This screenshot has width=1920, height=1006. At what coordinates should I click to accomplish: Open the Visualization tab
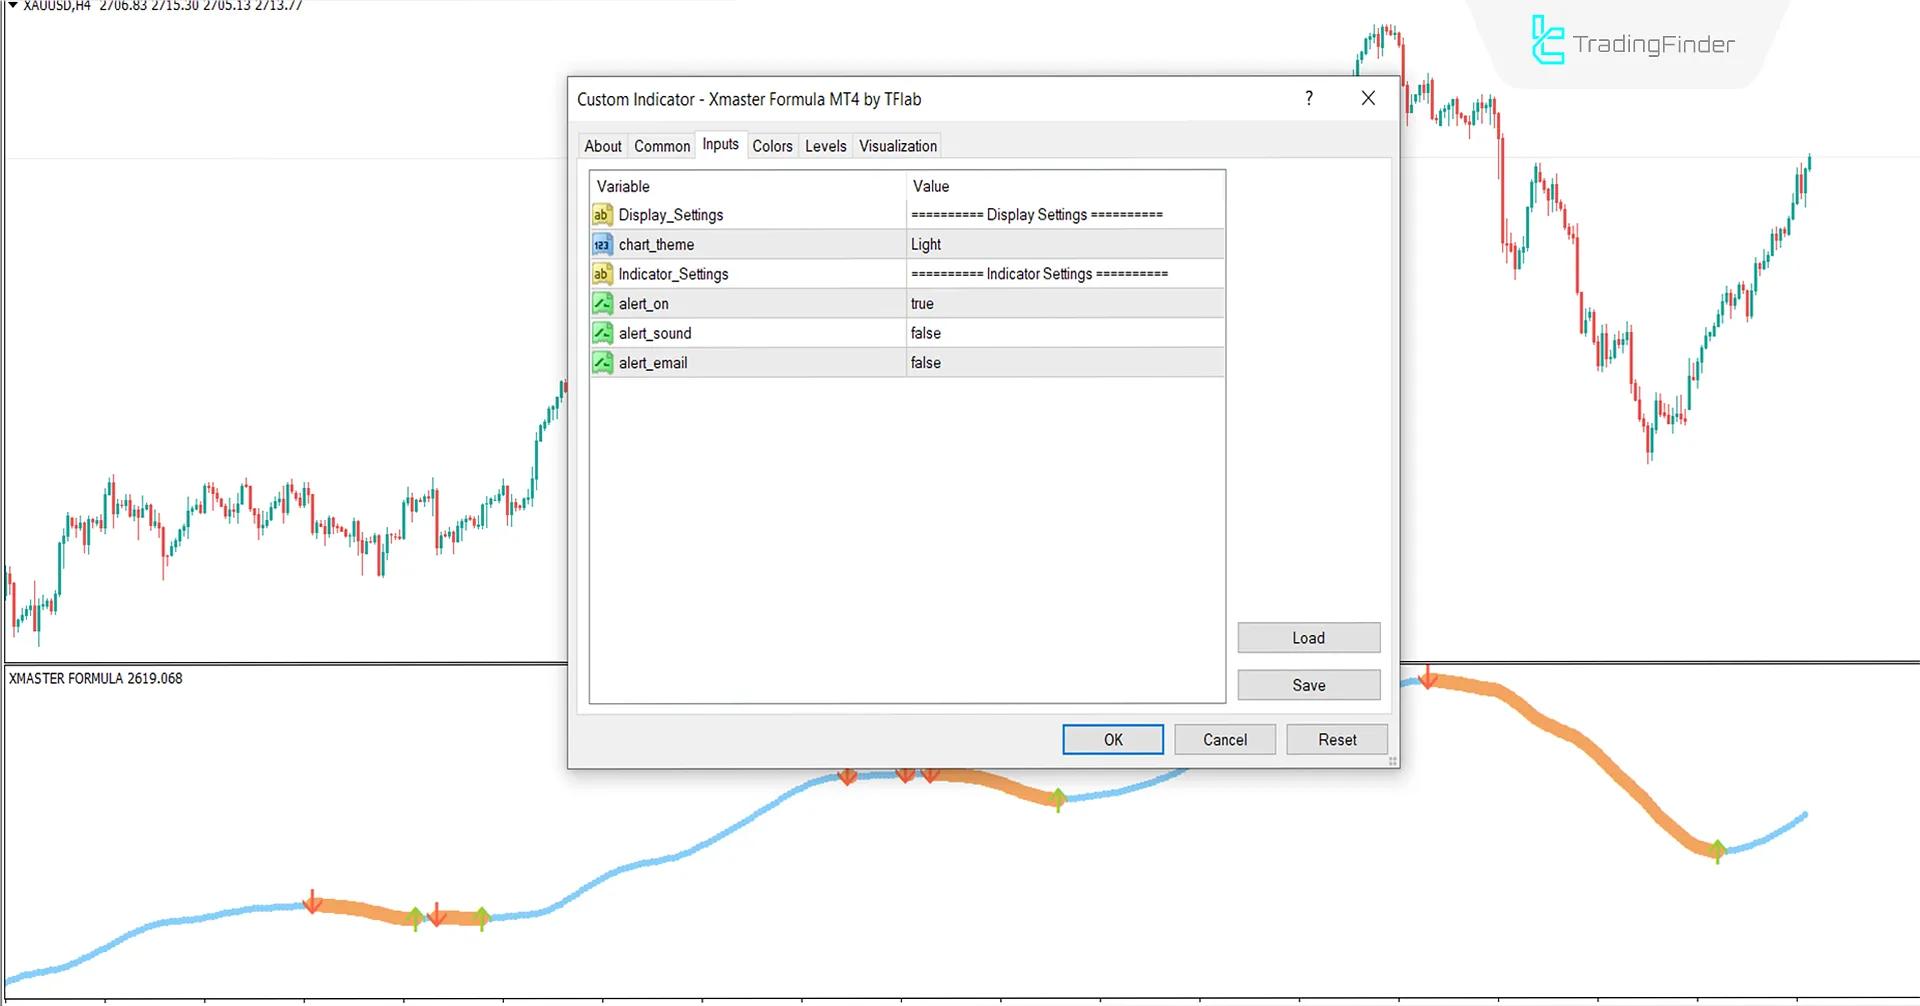point(896,145)
